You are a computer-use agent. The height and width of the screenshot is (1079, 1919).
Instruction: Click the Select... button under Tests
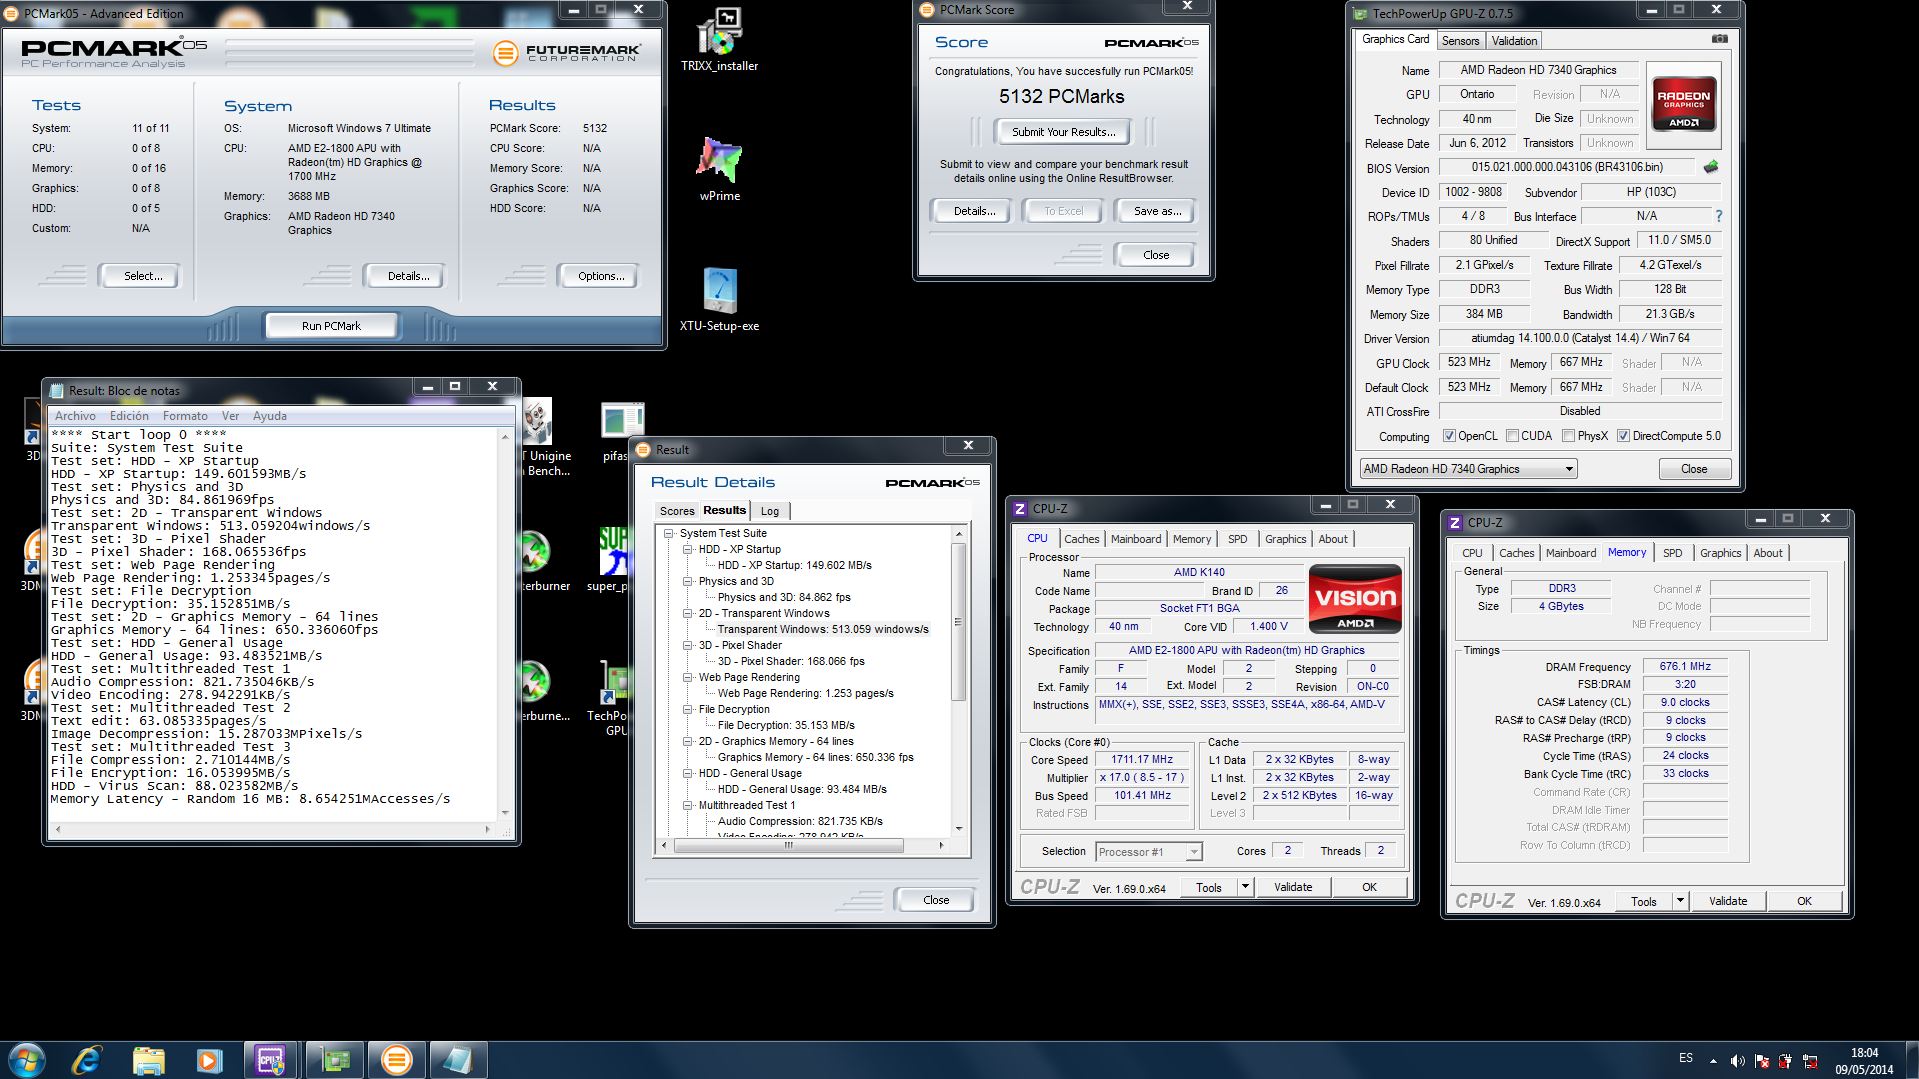[142, 276]
